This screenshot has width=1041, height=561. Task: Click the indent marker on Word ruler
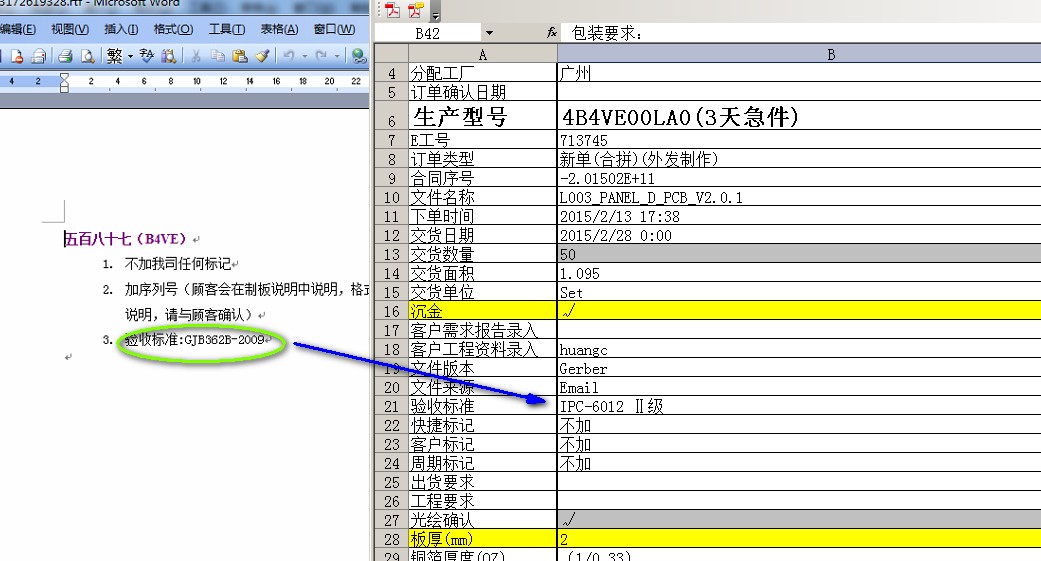click(64, 82)
